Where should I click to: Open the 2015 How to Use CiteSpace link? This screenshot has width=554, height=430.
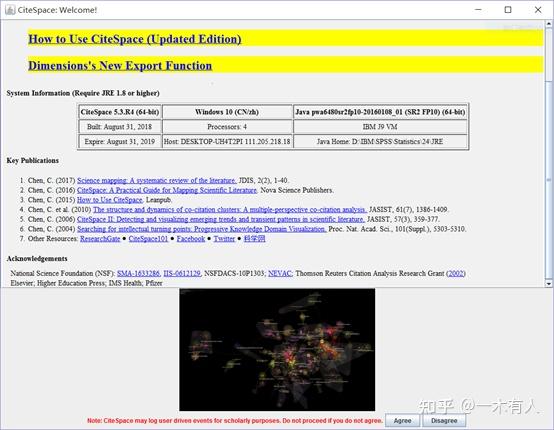[x=110, y=200]
